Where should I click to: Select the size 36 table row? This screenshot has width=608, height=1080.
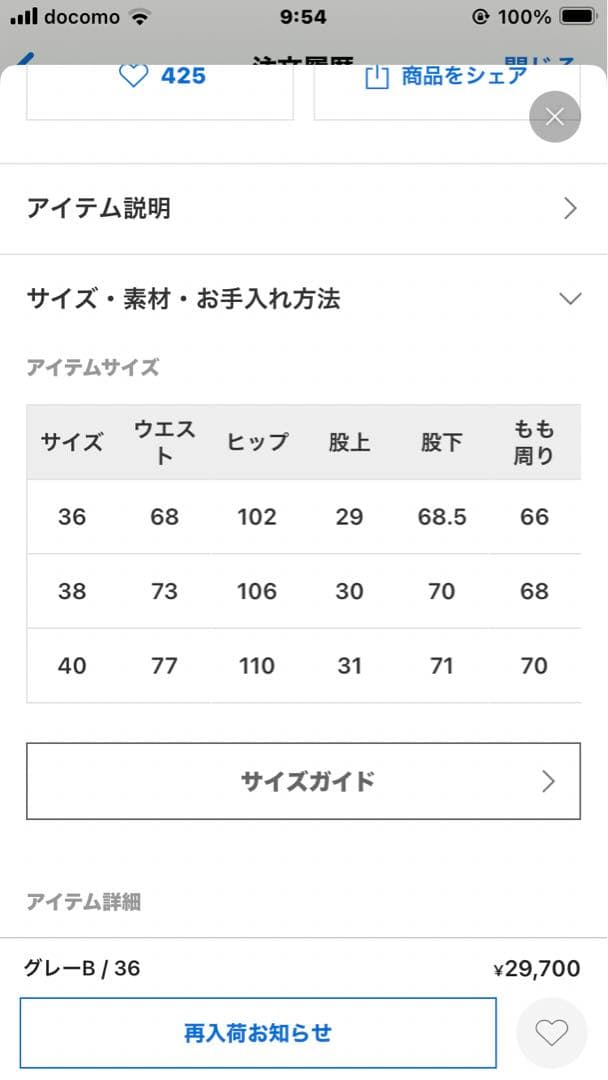pos(303,516)
